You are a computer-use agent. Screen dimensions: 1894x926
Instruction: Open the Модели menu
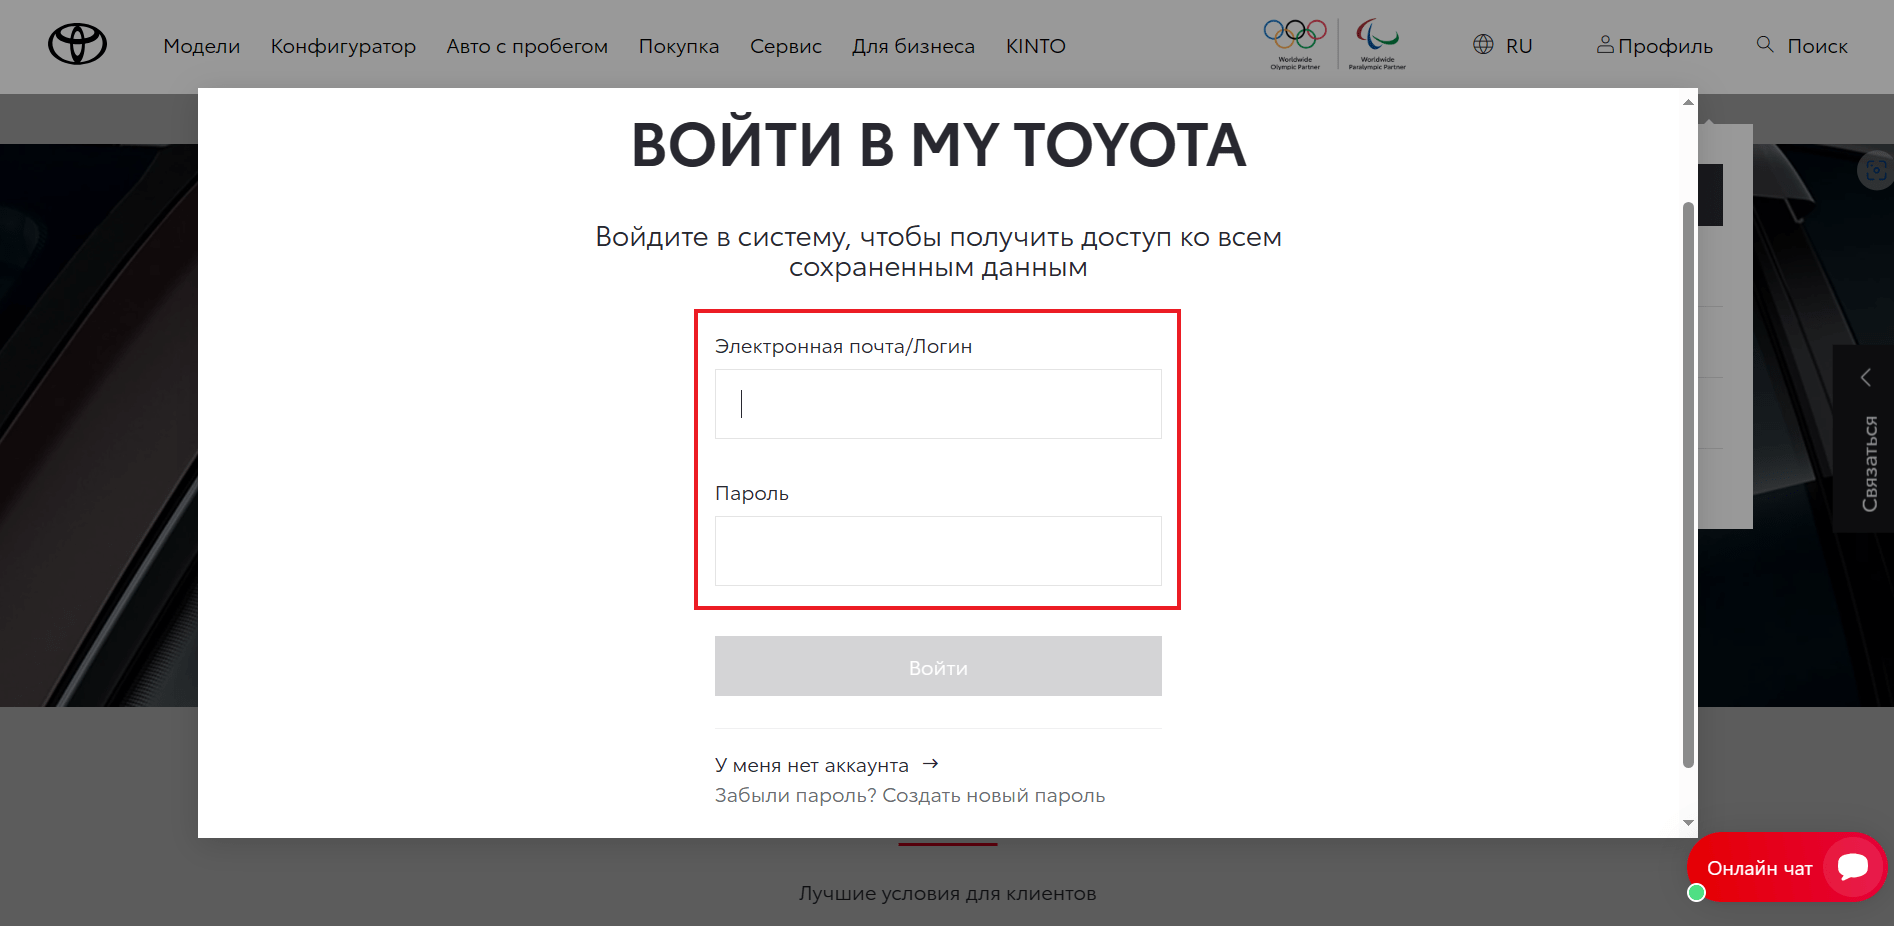point(202,46)
